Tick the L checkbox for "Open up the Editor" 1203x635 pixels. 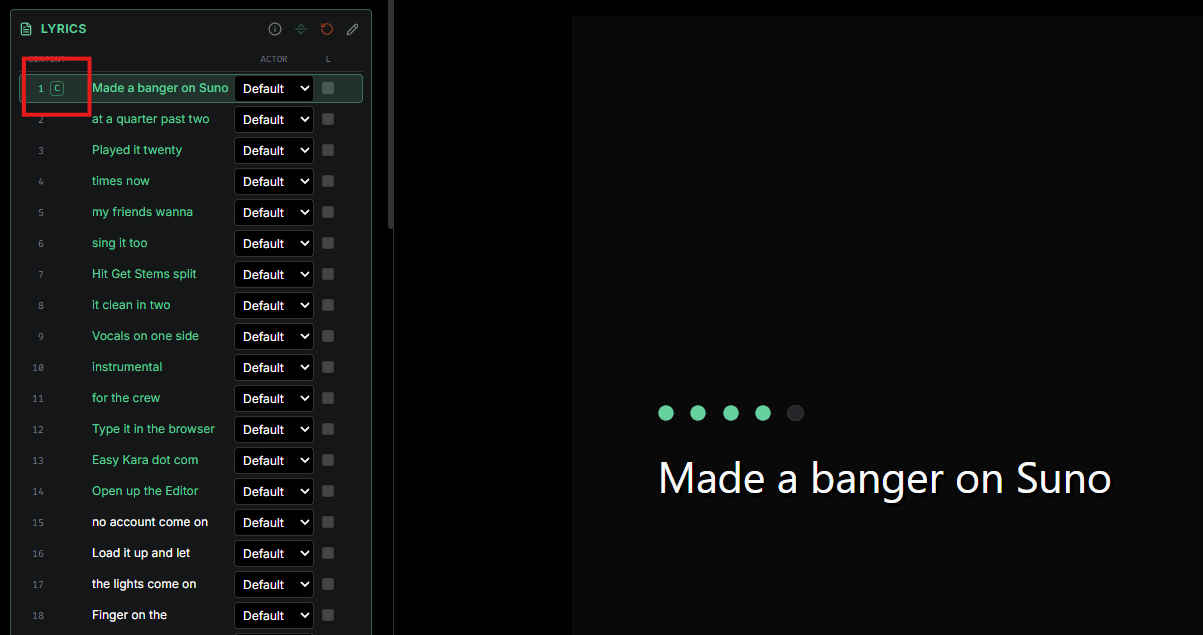click(x=328, y=491)
